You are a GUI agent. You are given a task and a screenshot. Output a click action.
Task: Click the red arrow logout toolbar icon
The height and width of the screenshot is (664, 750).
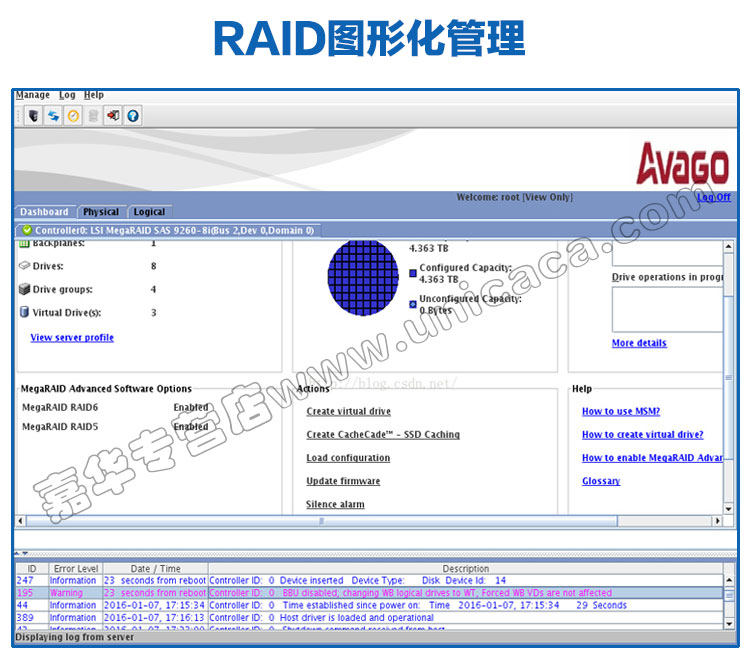(113, 116)
